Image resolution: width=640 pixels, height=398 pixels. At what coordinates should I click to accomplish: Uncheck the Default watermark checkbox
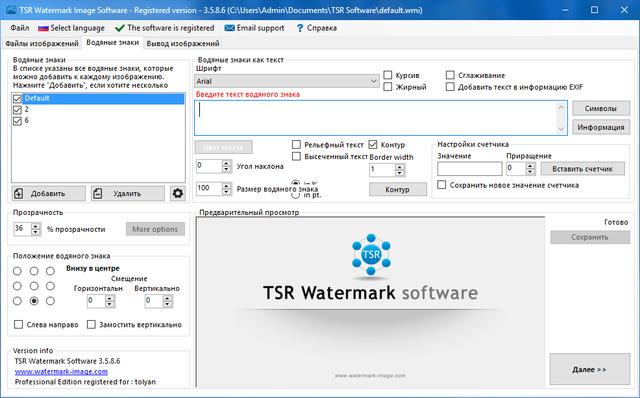17,99
